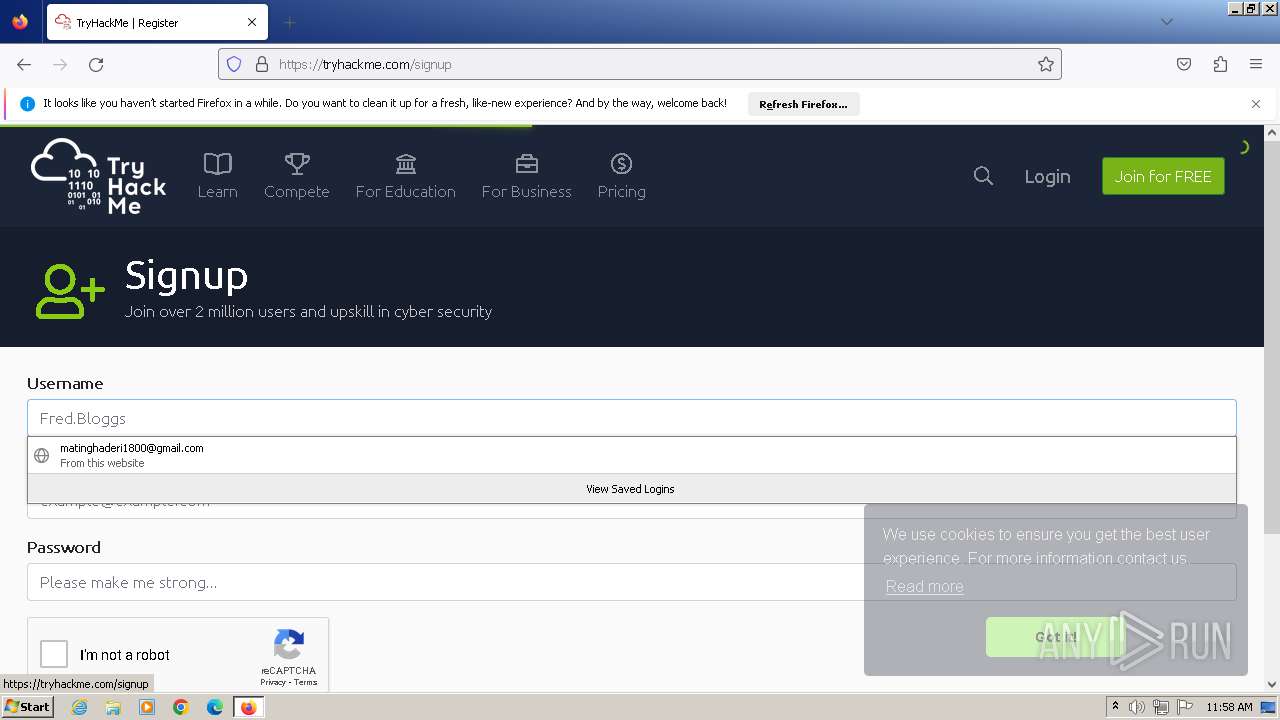List all tabs dropdown arrow
Image resolution: width=1280 pixels, height=720 pixels.
point(1166,22)
